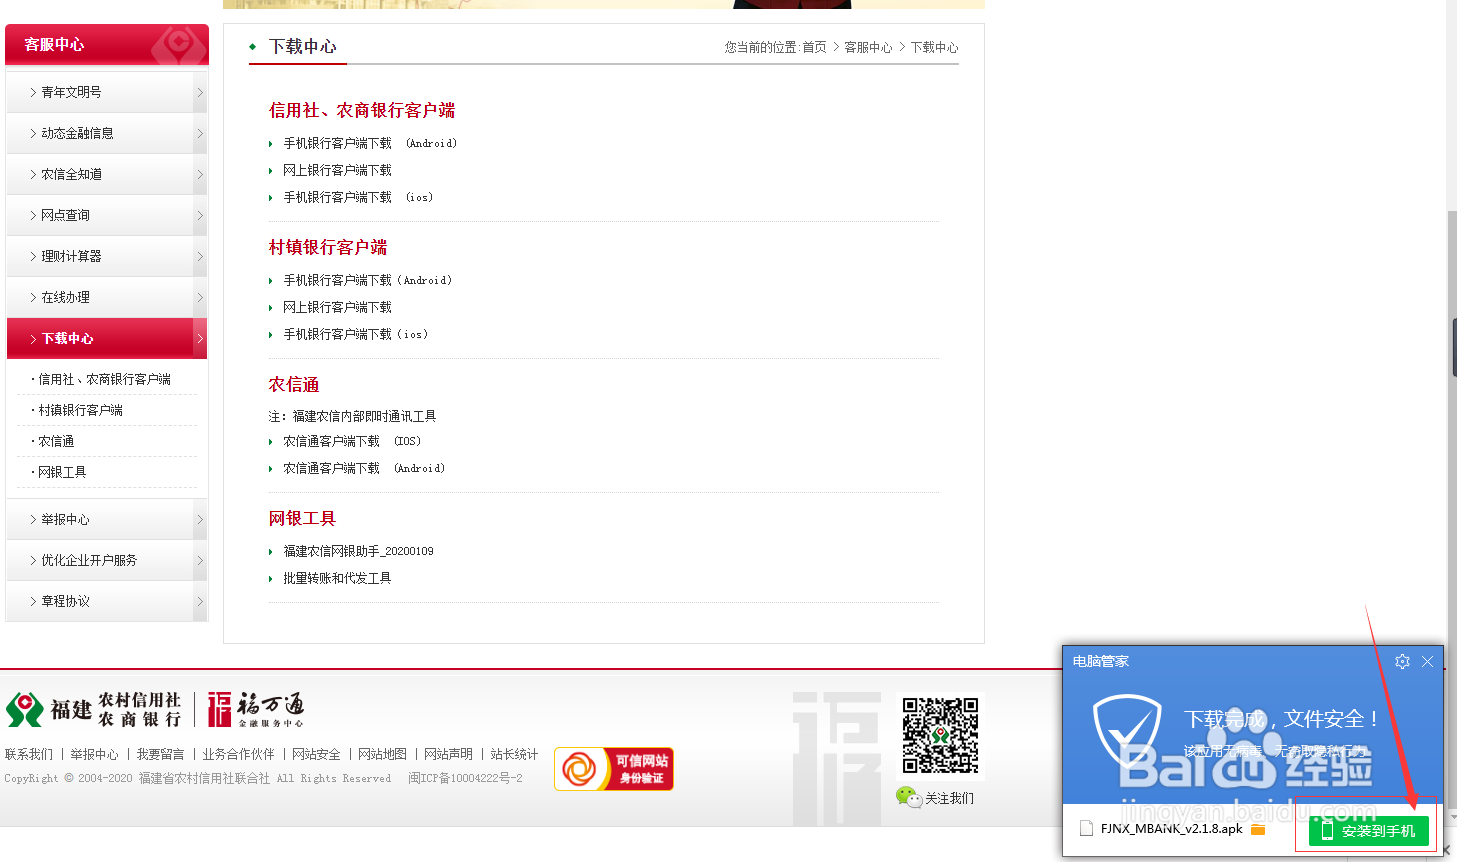Expand arrow at right of 章程协议 row
1457x862 pixels.
(x=200, y=601)
